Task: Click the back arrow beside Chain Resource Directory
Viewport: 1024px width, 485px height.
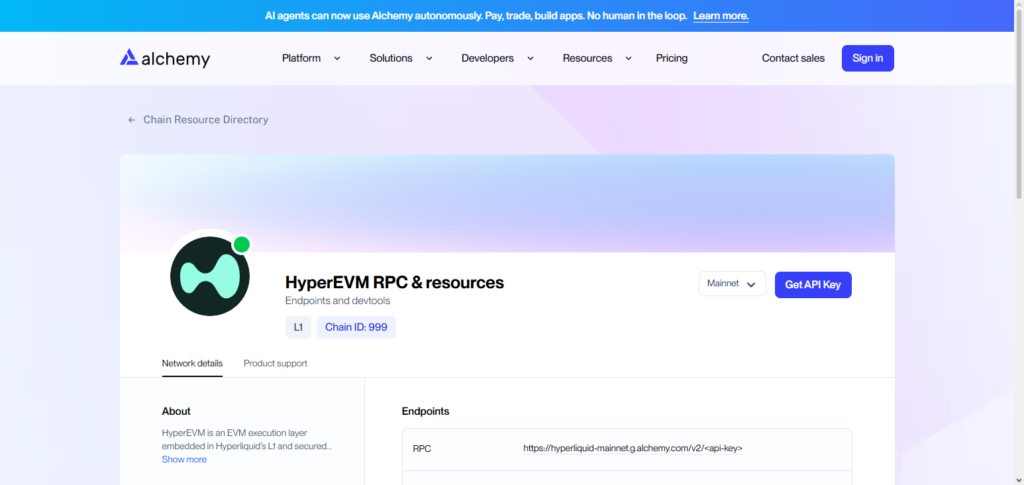Action: point(131,120)
